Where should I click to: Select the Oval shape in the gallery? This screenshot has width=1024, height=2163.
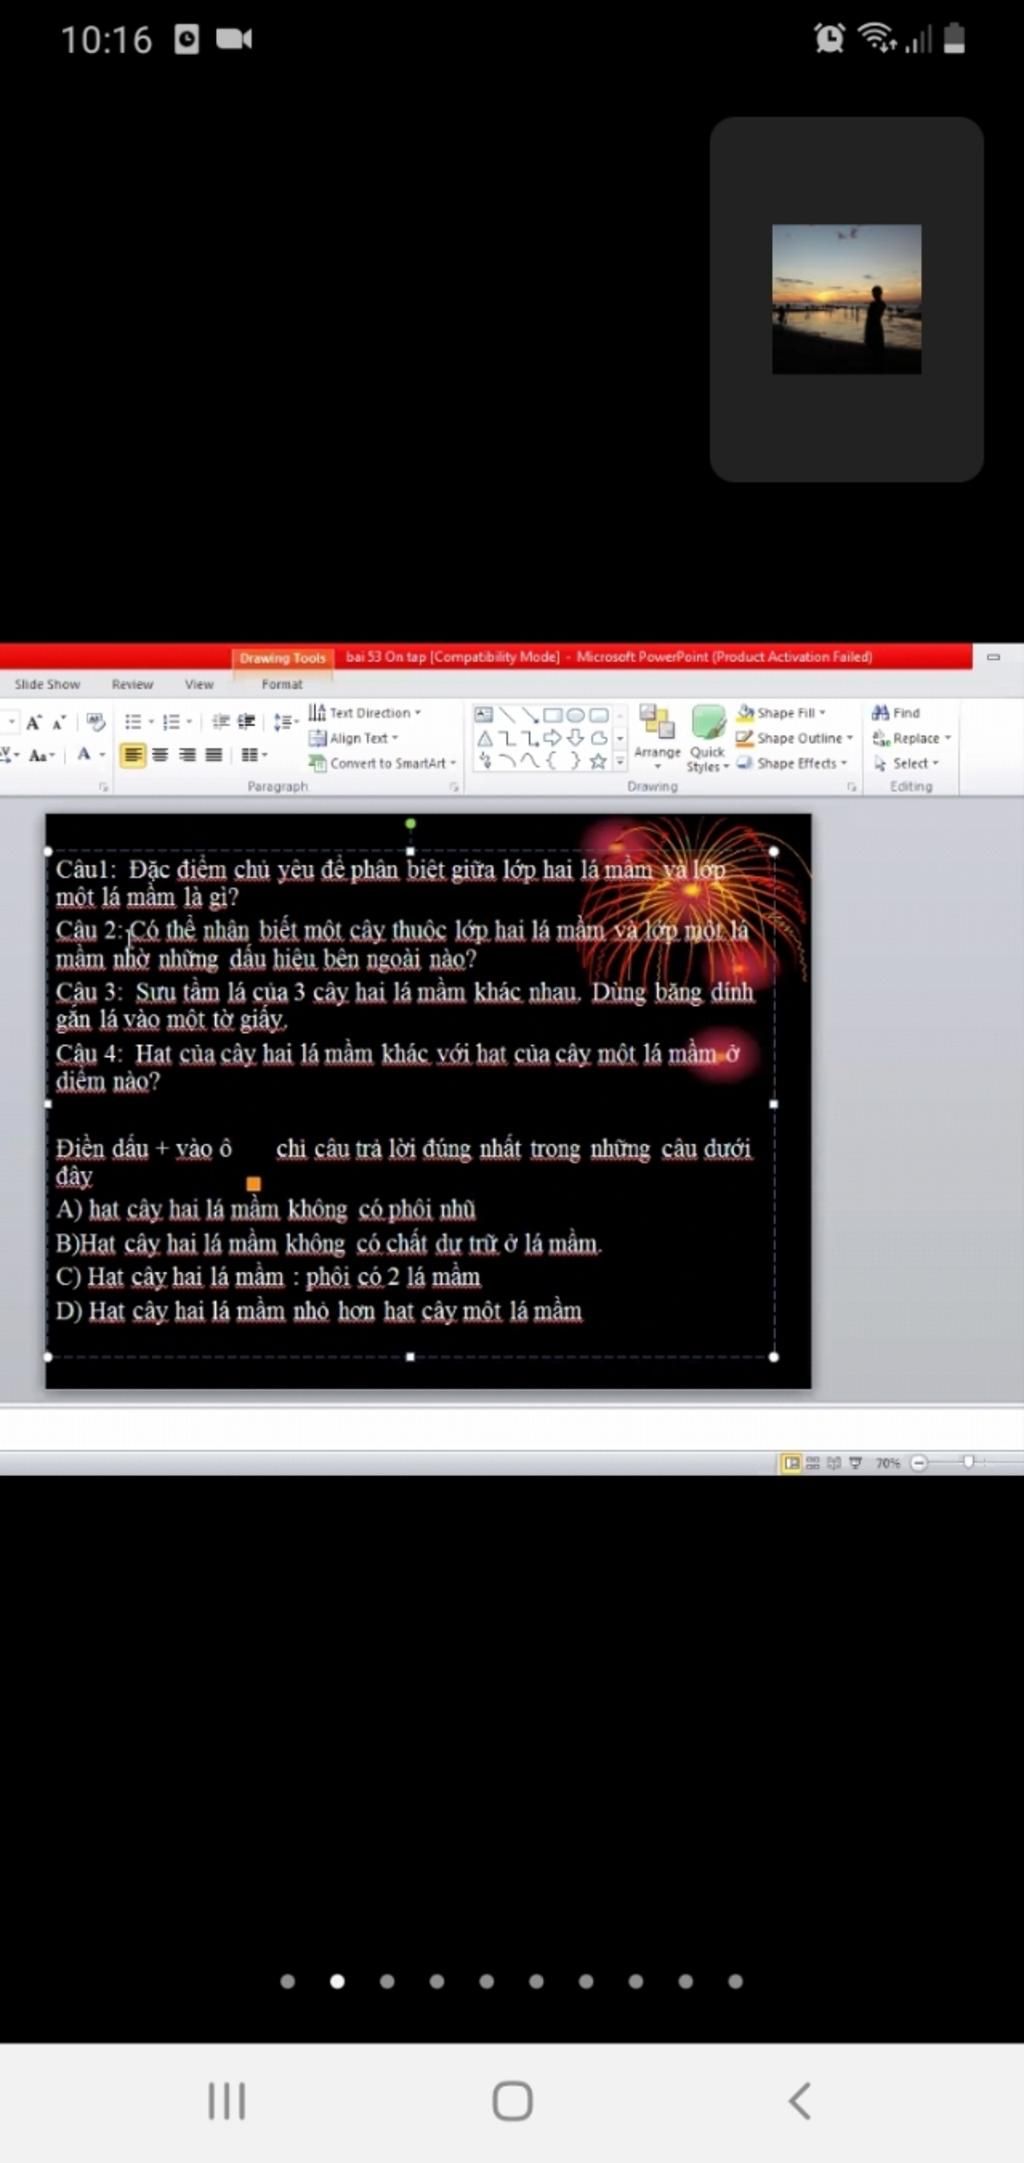click(576, 715)
